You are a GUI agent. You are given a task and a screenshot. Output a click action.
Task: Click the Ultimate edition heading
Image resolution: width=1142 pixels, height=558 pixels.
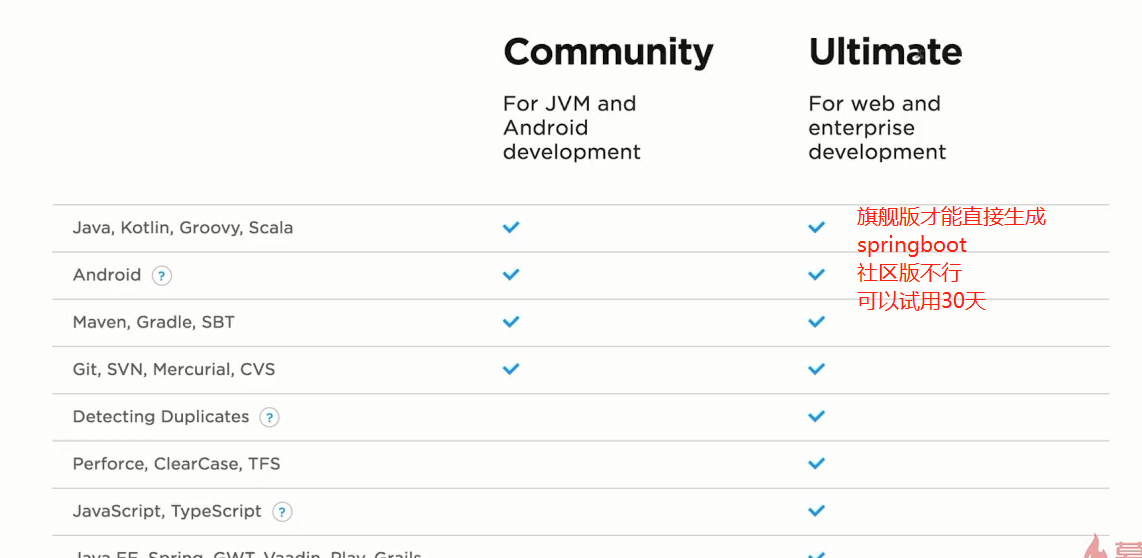tap(885, 52)
